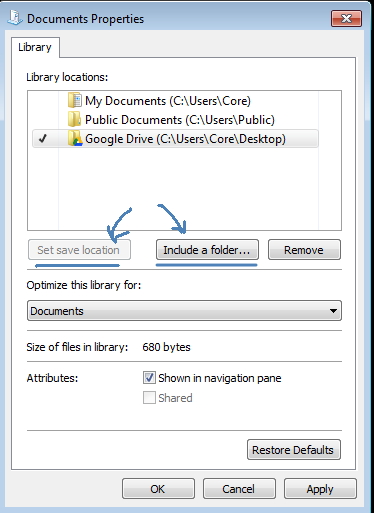
Task: Click the Cancel button
Action: coord(239,489)
